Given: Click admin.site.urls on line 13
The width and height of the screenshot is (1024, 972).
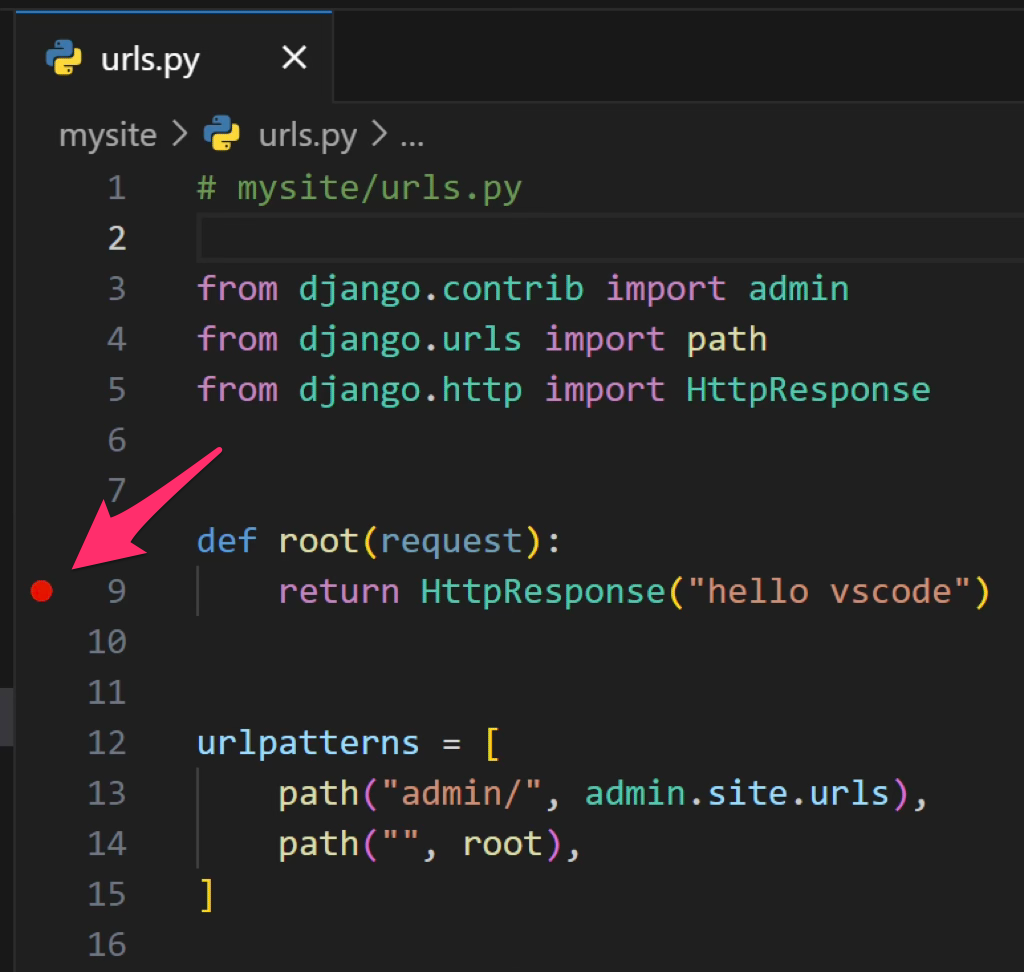Looking at the screenshot, I should tap(736, 793).
